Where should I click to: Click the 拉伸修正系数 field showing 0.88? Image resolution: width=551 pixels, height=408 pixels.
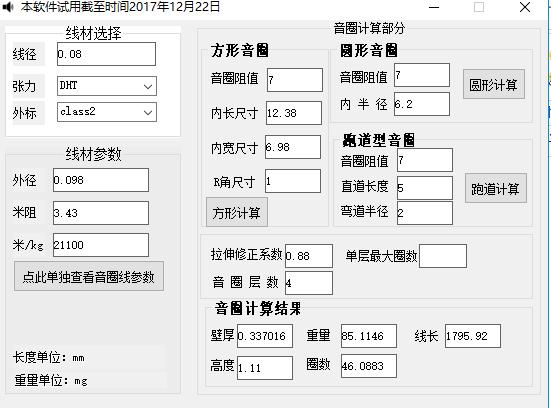[x=309, y=256]
